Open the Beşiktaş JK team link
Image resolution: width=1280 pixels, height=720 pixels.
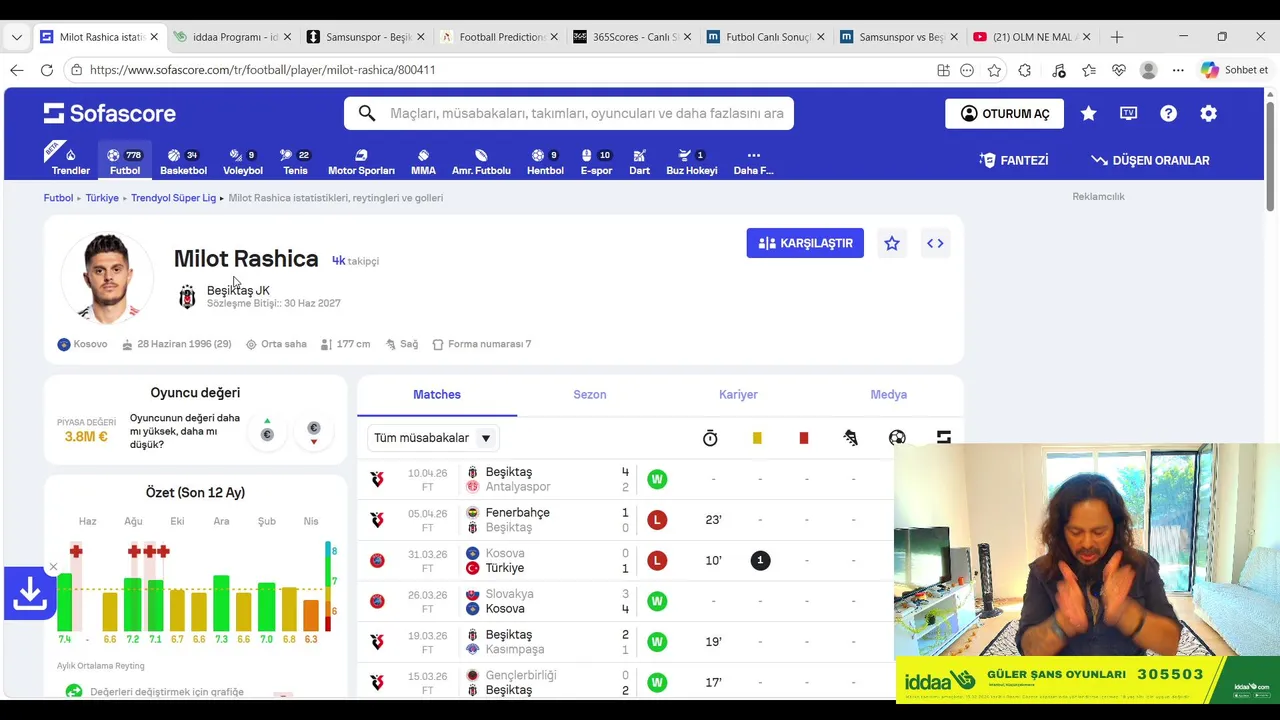click(238, 290)
